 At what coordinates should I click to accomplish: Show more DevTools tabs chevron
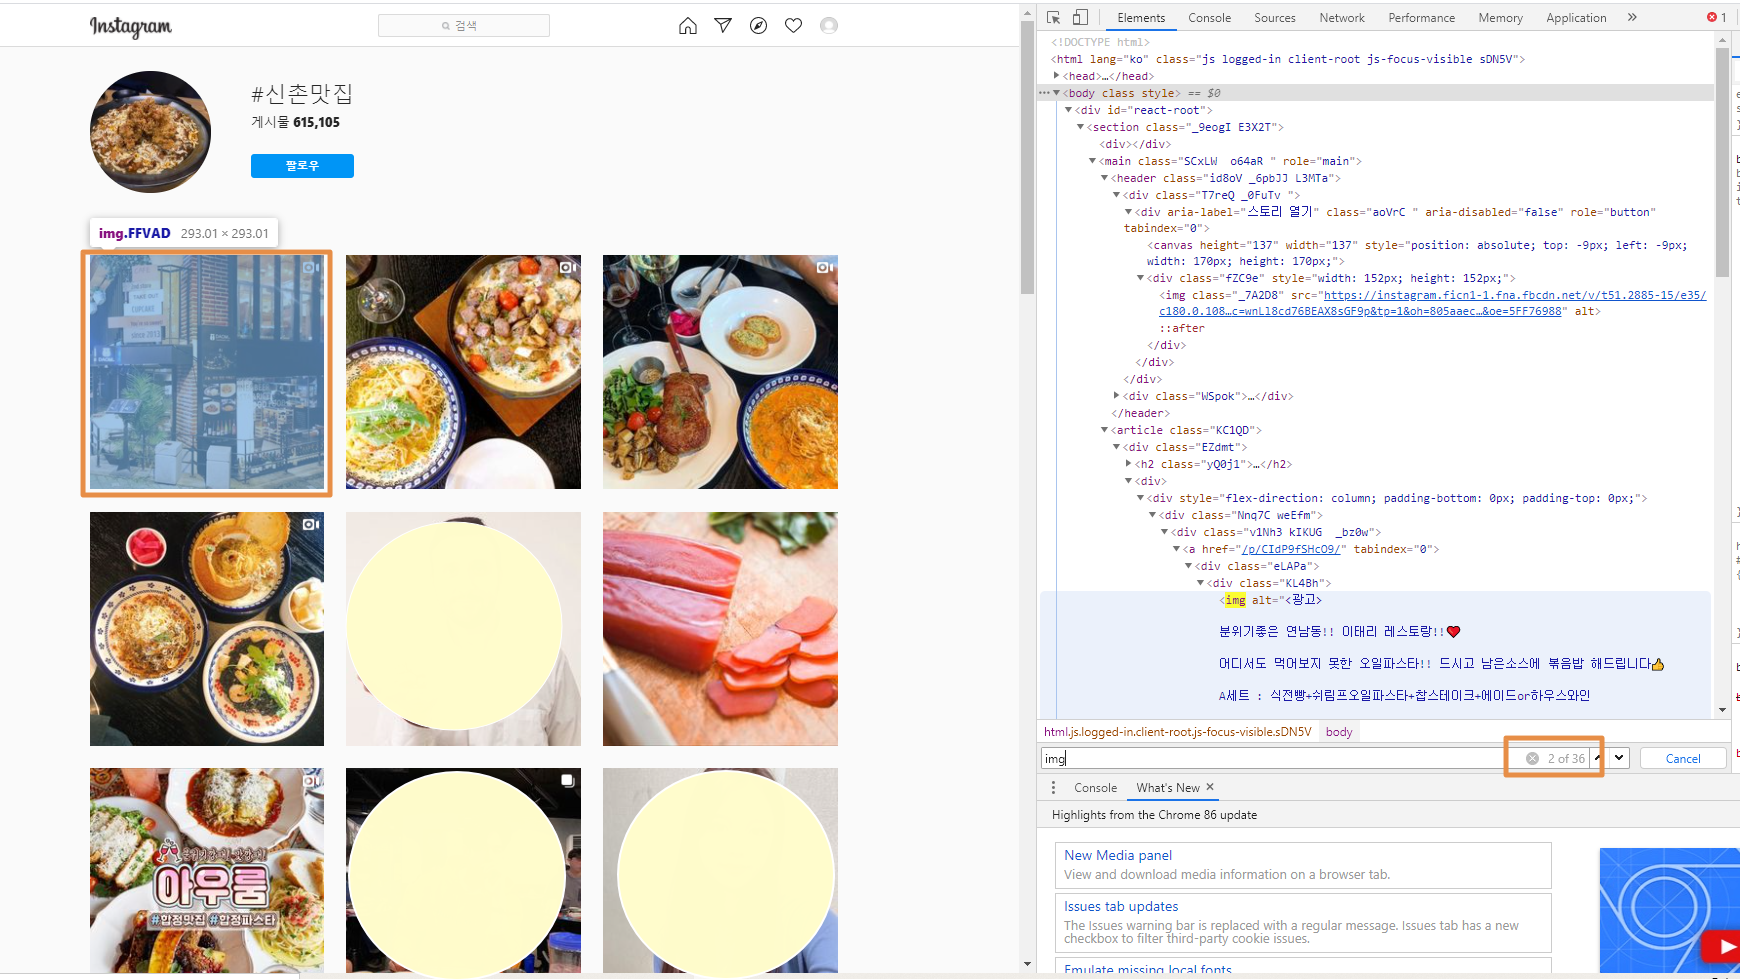[1632, 18]
